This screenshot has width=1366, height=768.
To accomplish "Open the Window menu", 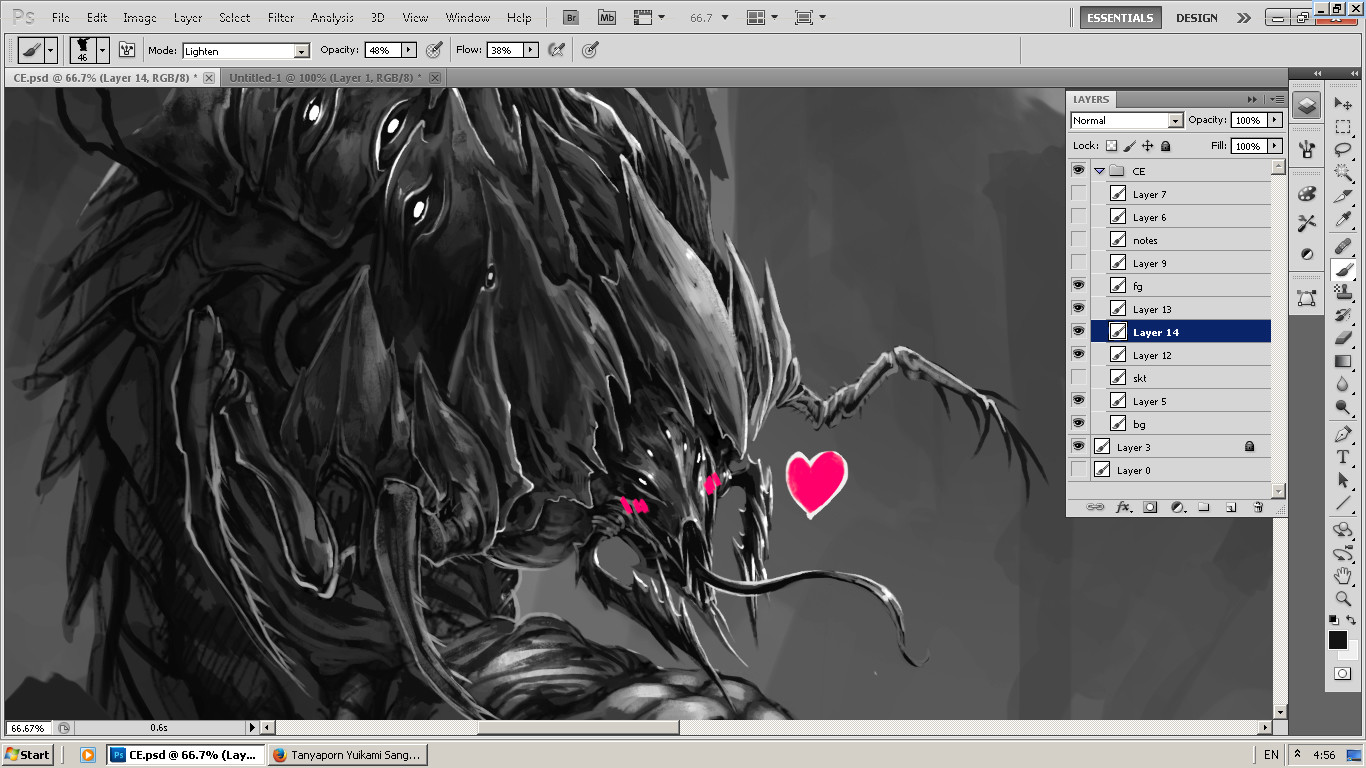I will [x=467, y=17].
